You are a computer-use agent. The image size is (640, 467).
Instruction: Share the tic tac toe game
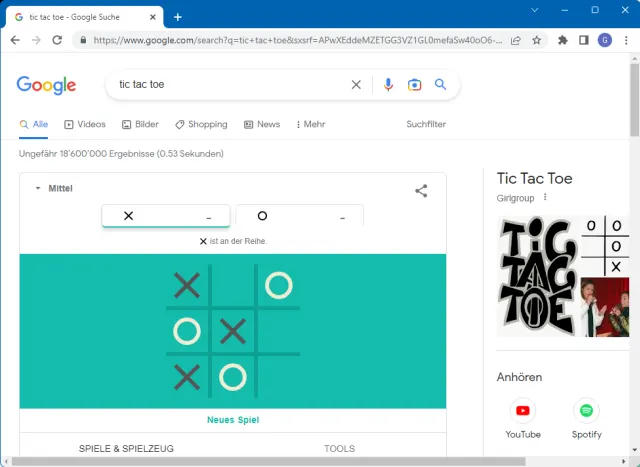[421, 191]
